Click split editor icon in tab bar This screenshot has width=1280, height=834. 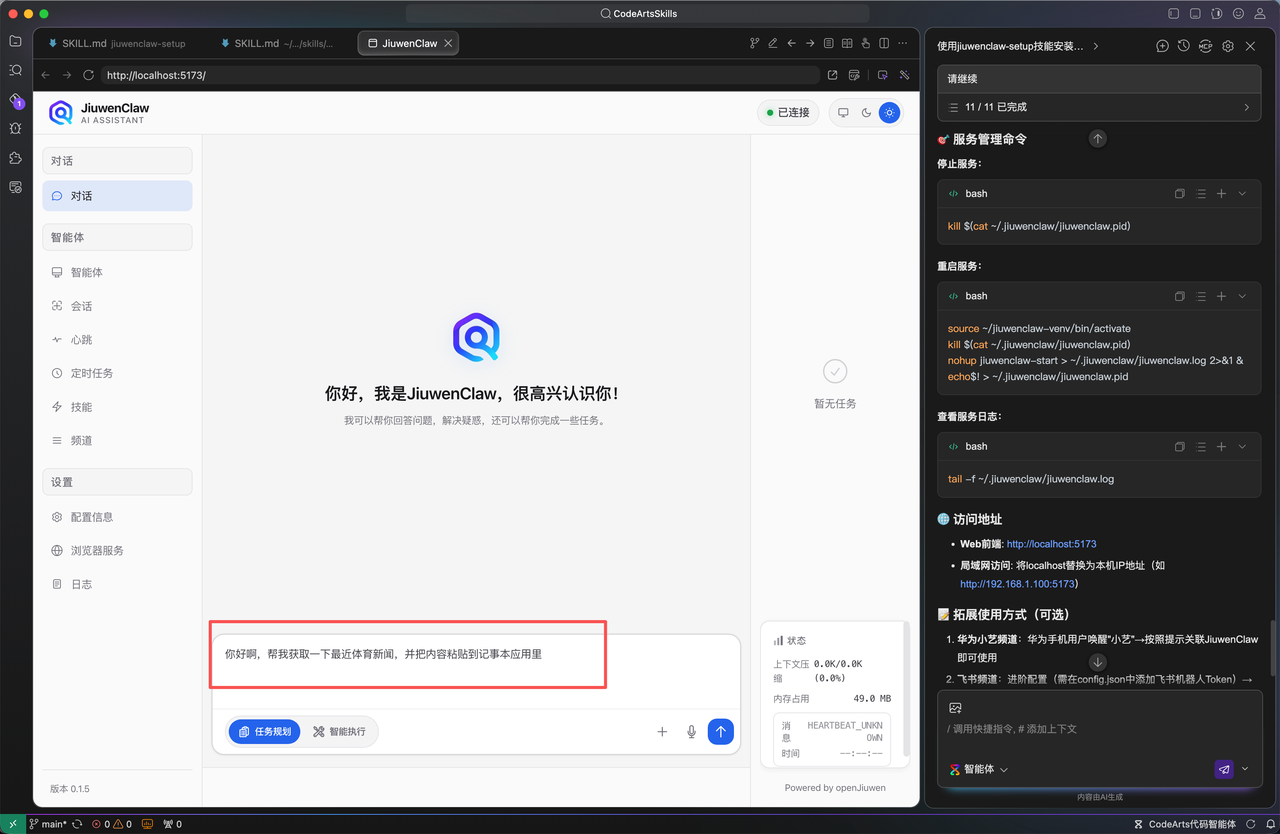[884, 43]
